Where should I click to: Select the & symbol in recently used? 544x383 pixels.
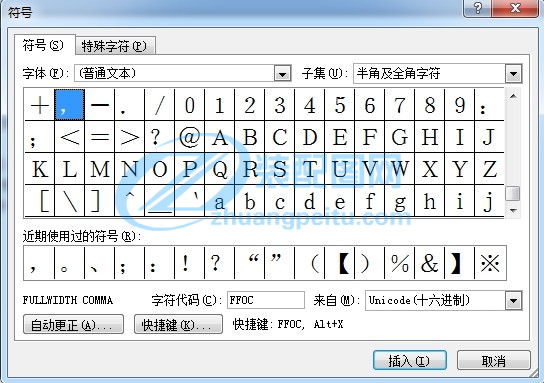[430, 263]
